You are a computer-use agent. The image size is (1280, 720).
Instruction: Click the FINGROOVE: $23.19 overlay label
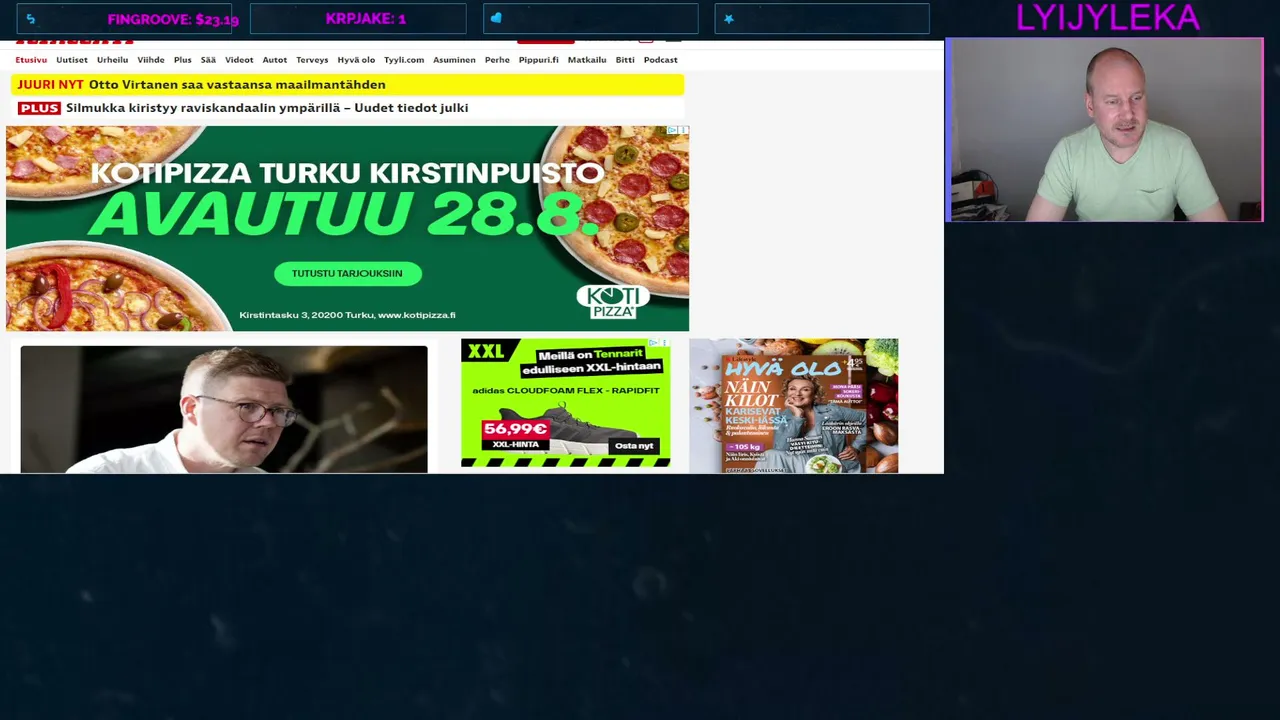click(173, 19)
